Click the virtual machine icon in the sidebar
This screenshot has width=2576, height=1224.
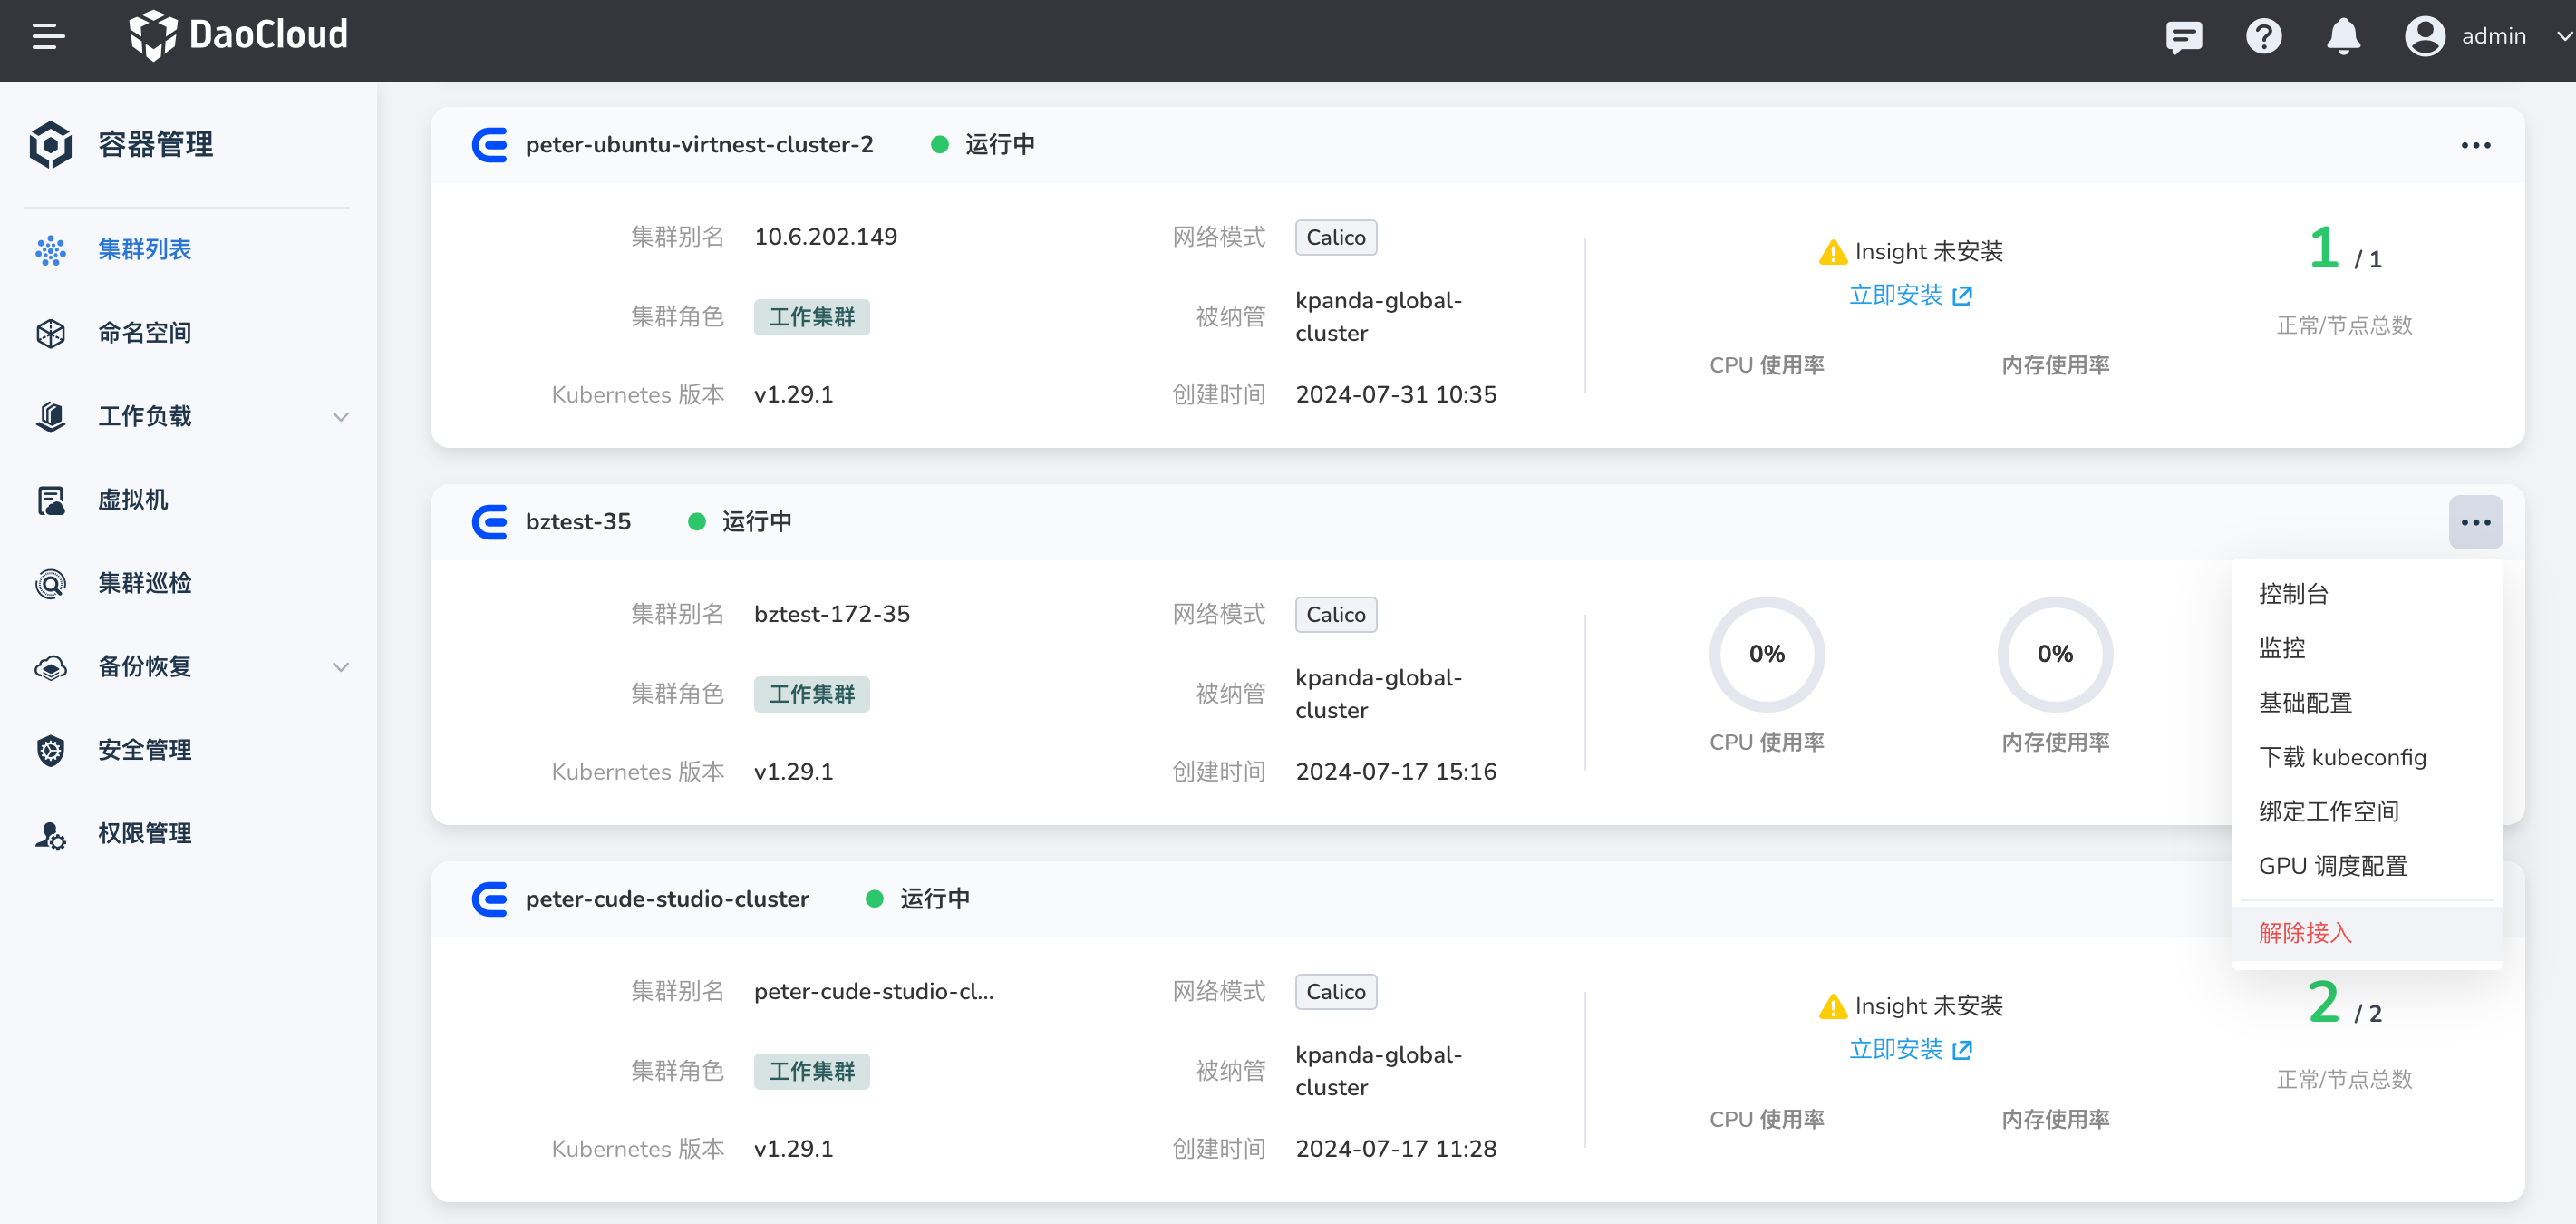50,500
